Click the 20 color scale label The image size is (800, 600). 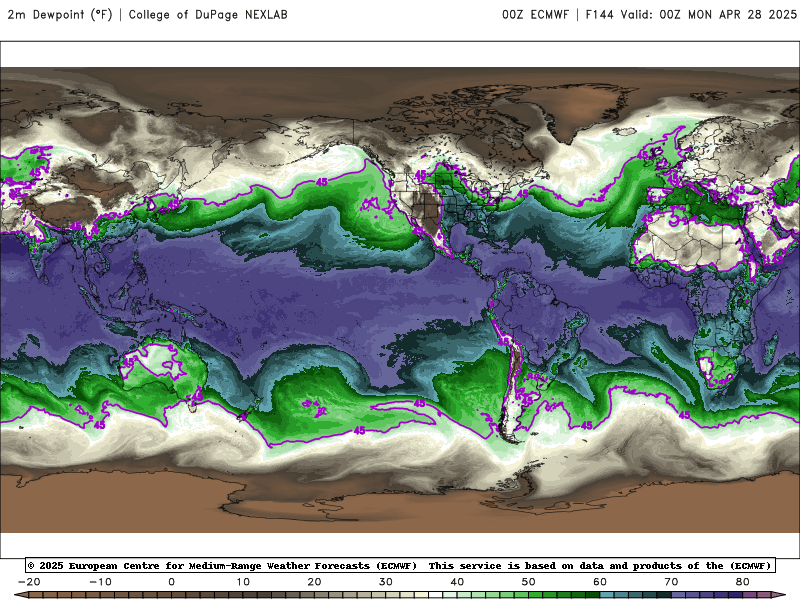click(x=314, y=582)
